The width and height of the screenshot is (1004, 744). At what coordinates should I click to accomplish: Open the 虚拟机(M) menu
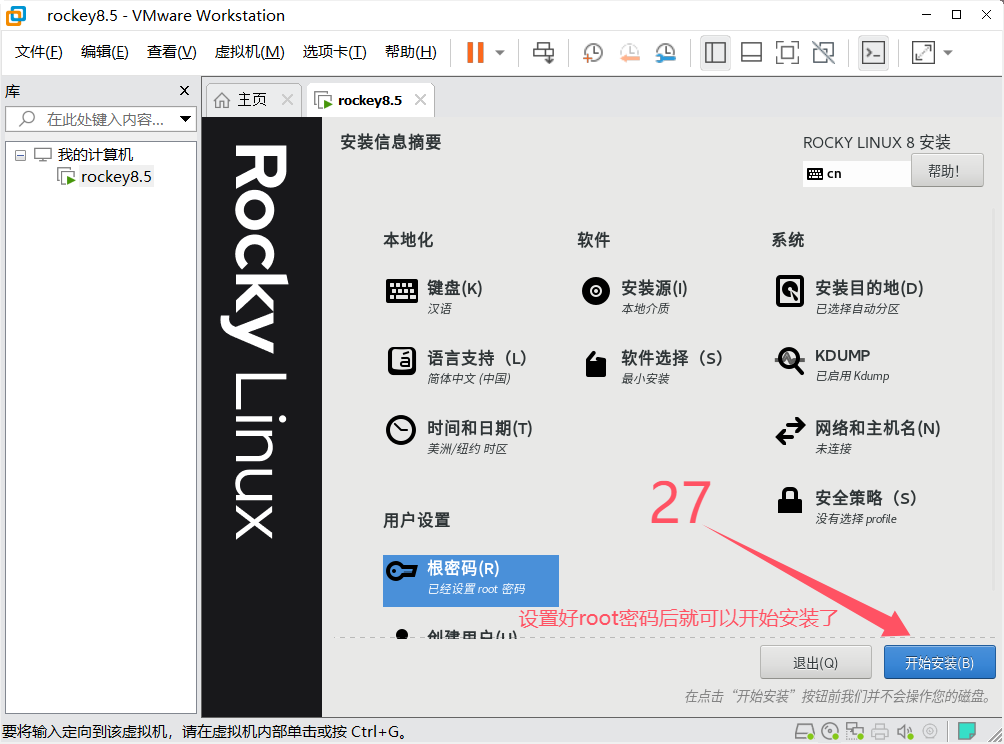249,52
